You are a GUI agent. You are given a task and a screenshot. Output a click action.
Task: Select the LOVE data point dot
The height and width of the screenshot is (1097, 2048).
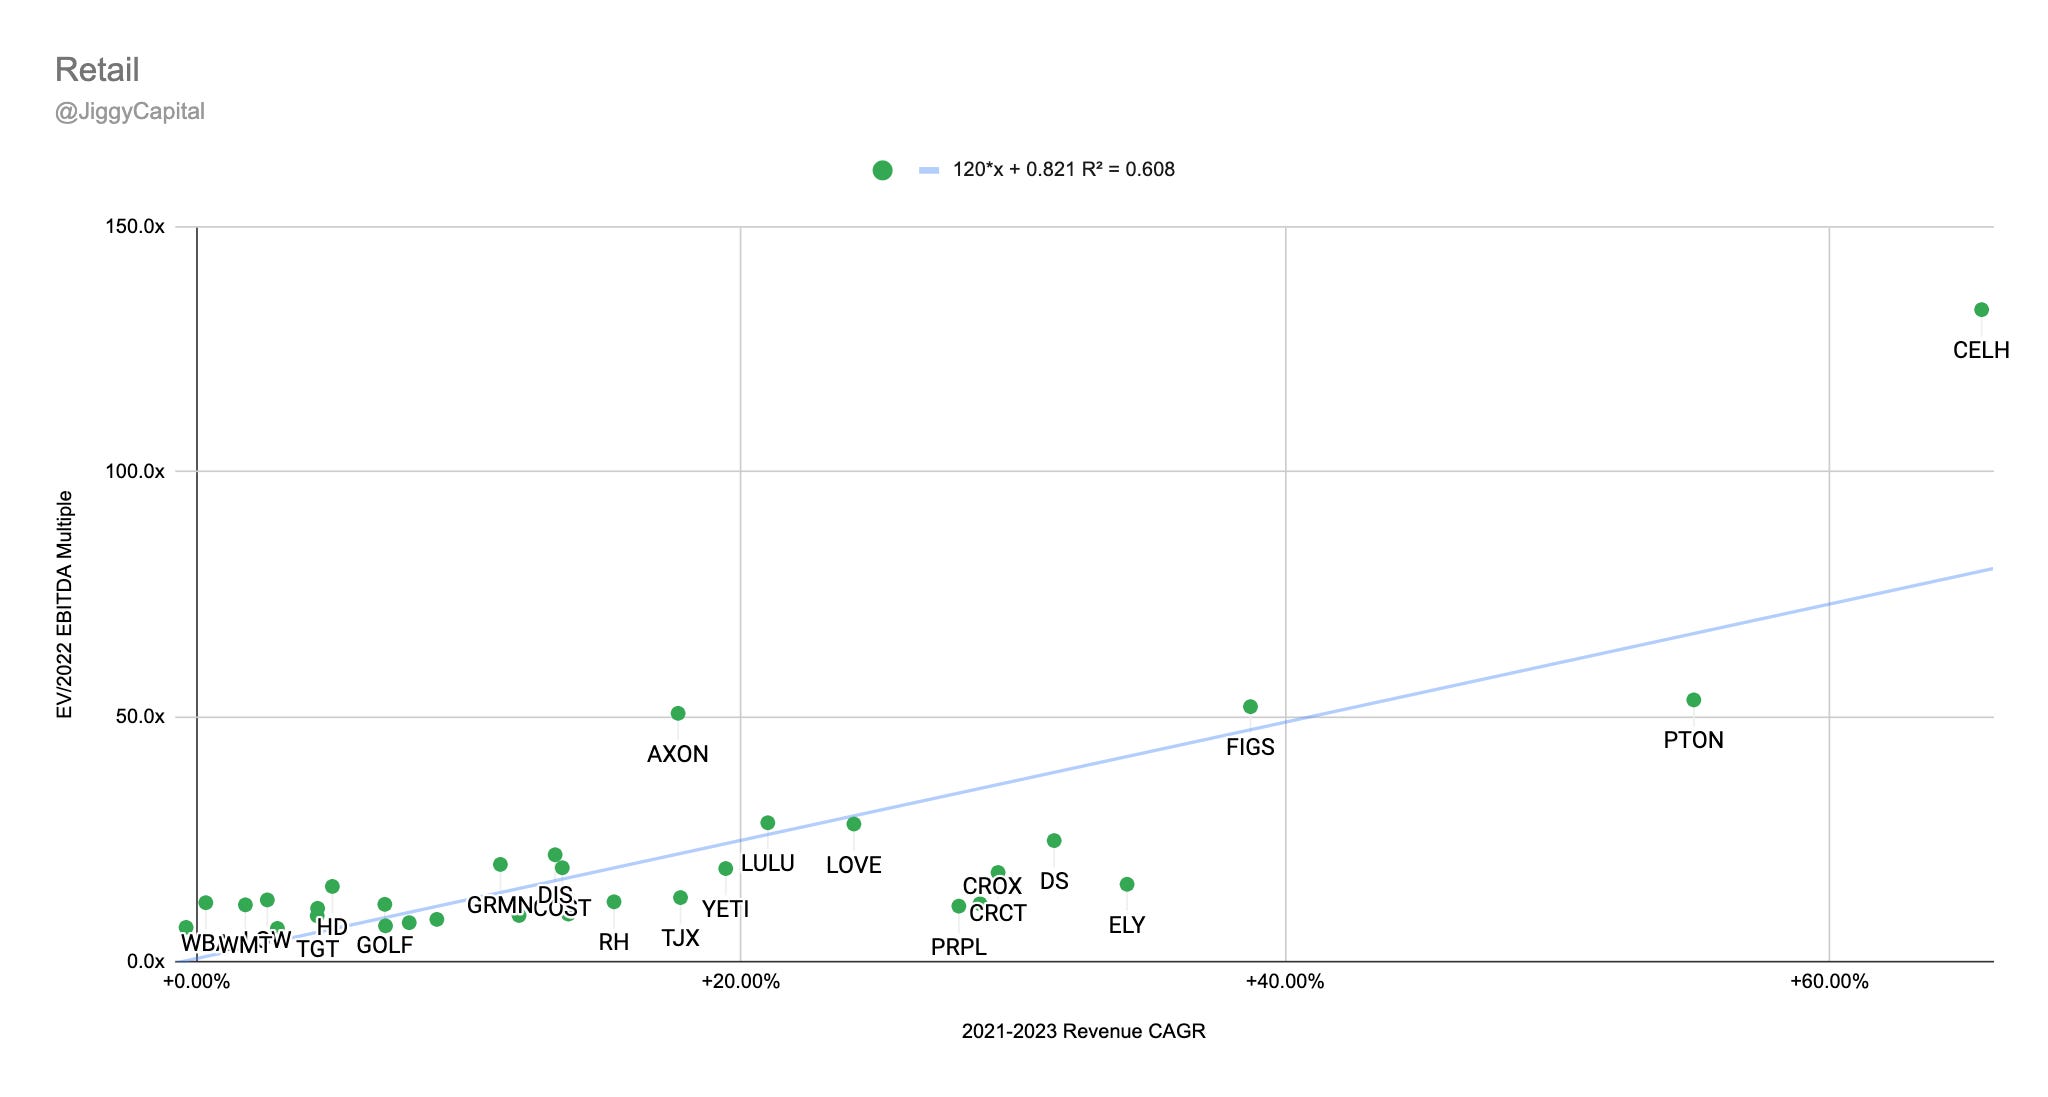pyautogui.click(x=854, y=824)
